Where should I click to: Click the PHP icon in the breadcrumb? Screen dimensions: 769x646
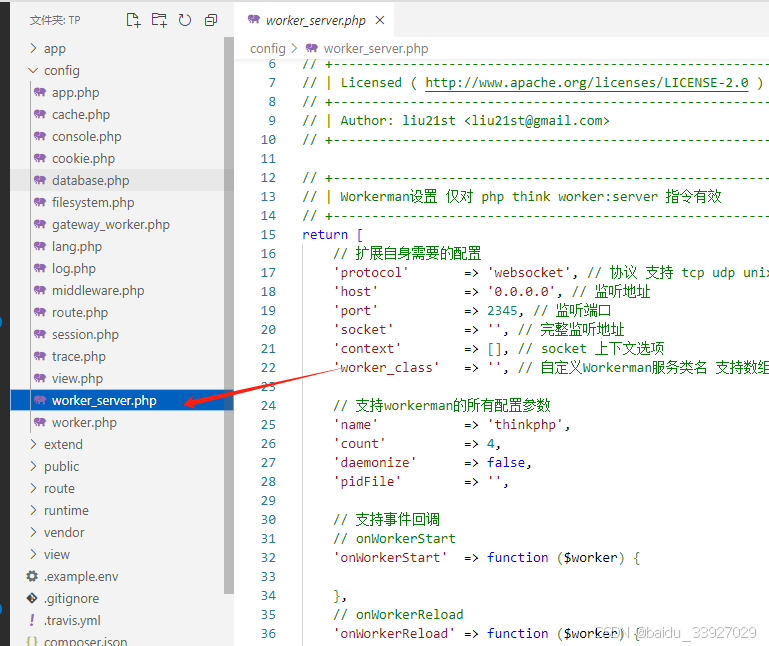[x=311, y=48]
